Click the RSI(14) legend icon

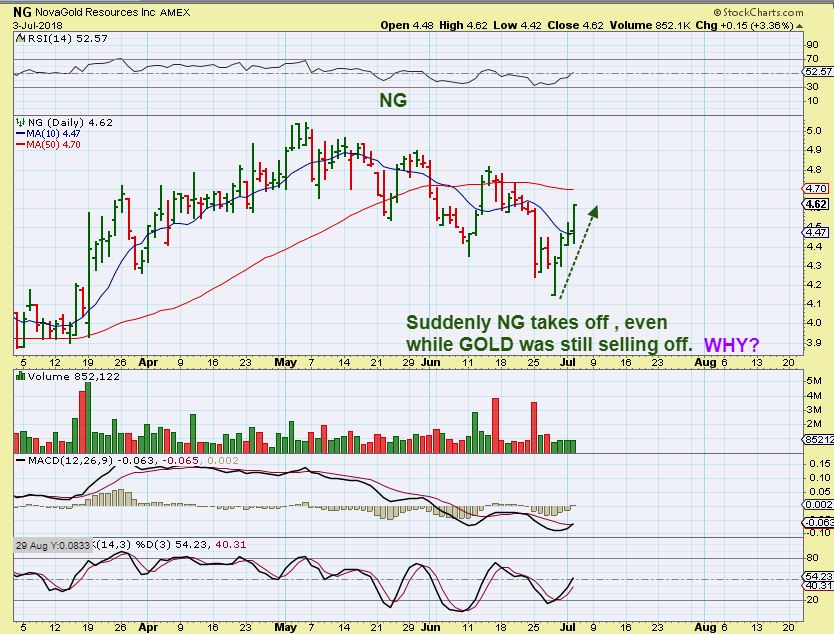tap(20, 38)
